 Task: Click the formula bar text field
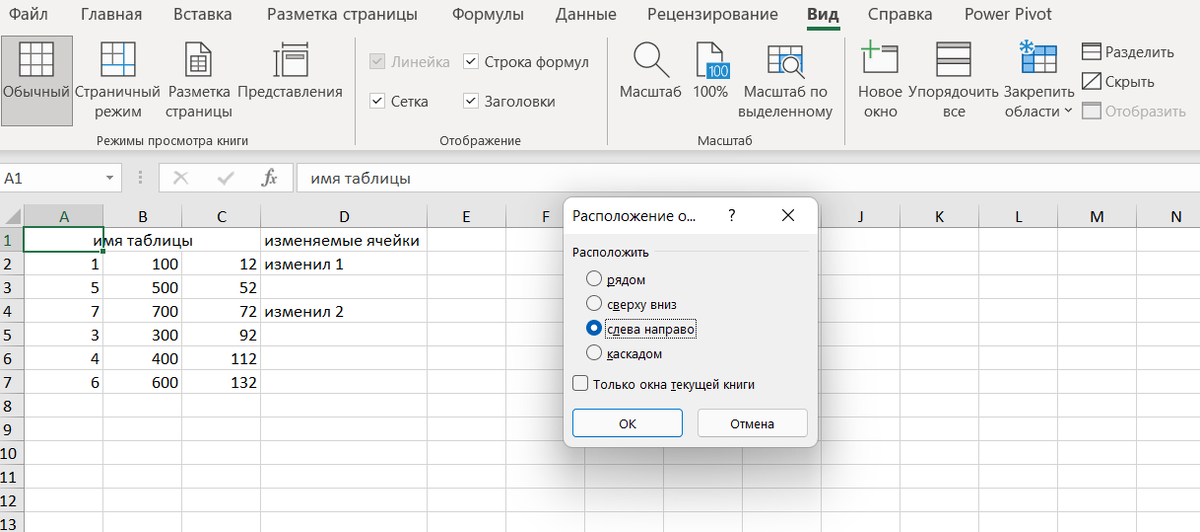pos(746,178)
